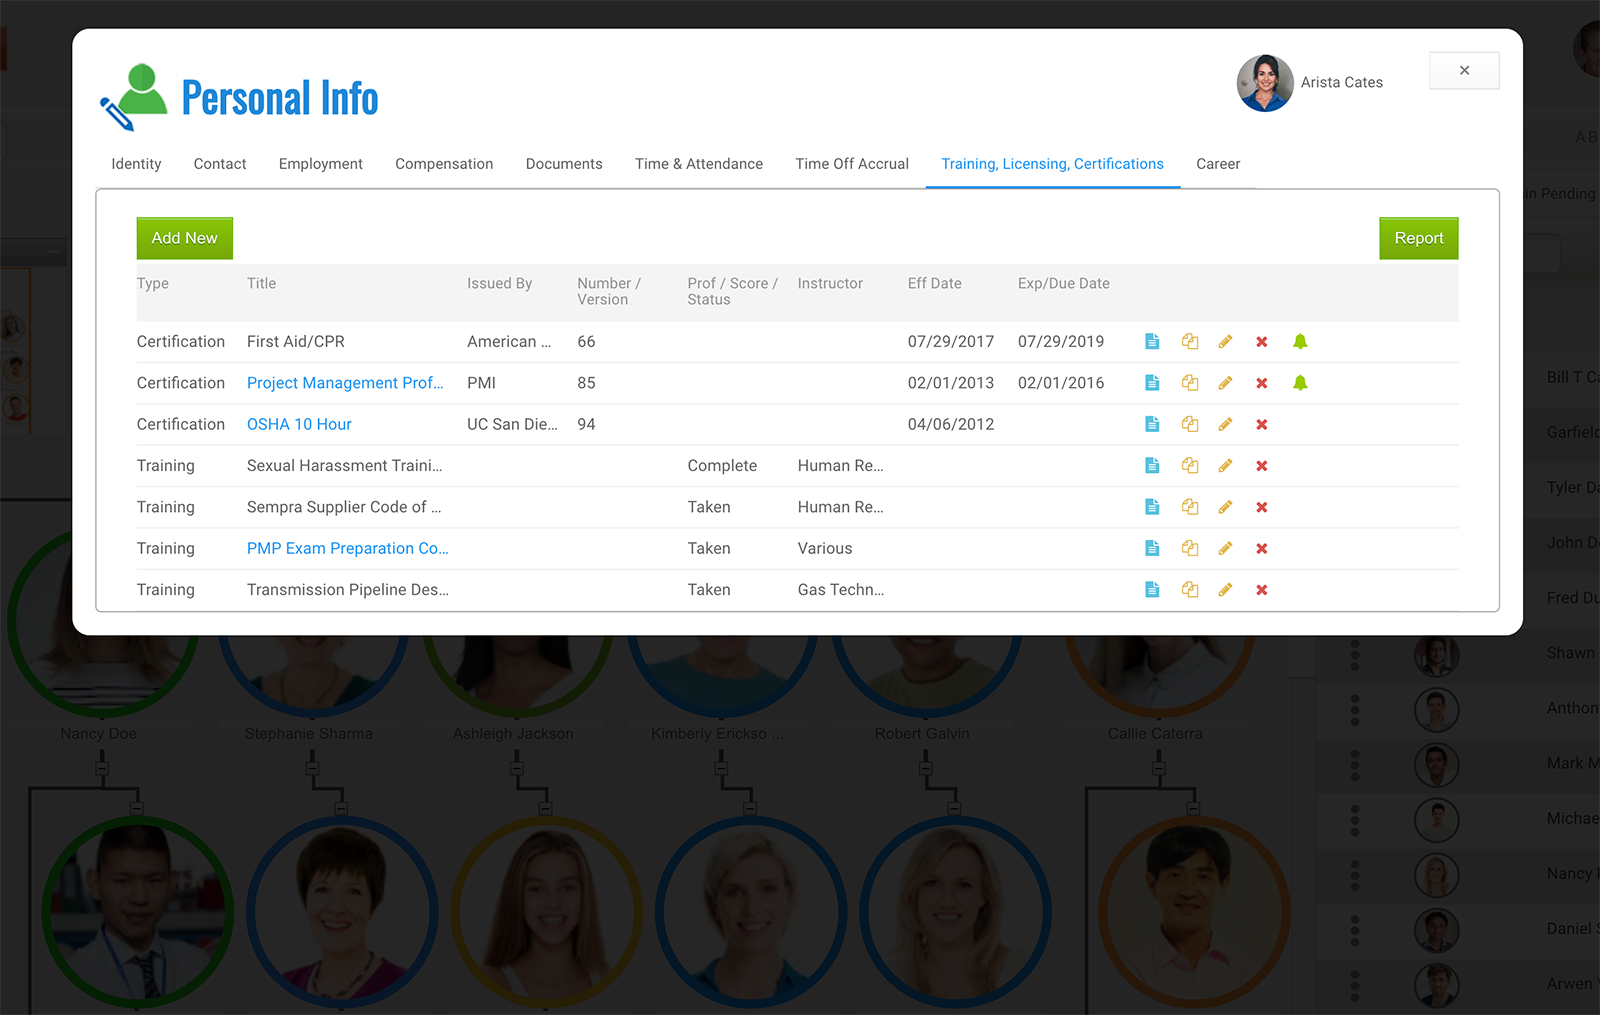Copy the Transmission Pipeline Des... training row

pyautogui.click(x=1190, y=590)
